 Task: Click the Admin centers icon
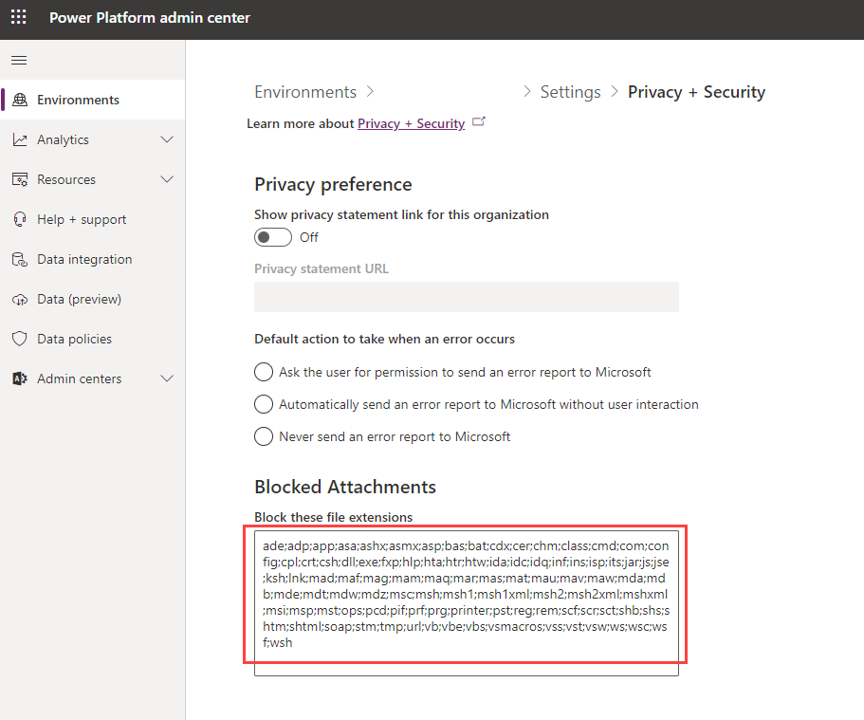20,379
